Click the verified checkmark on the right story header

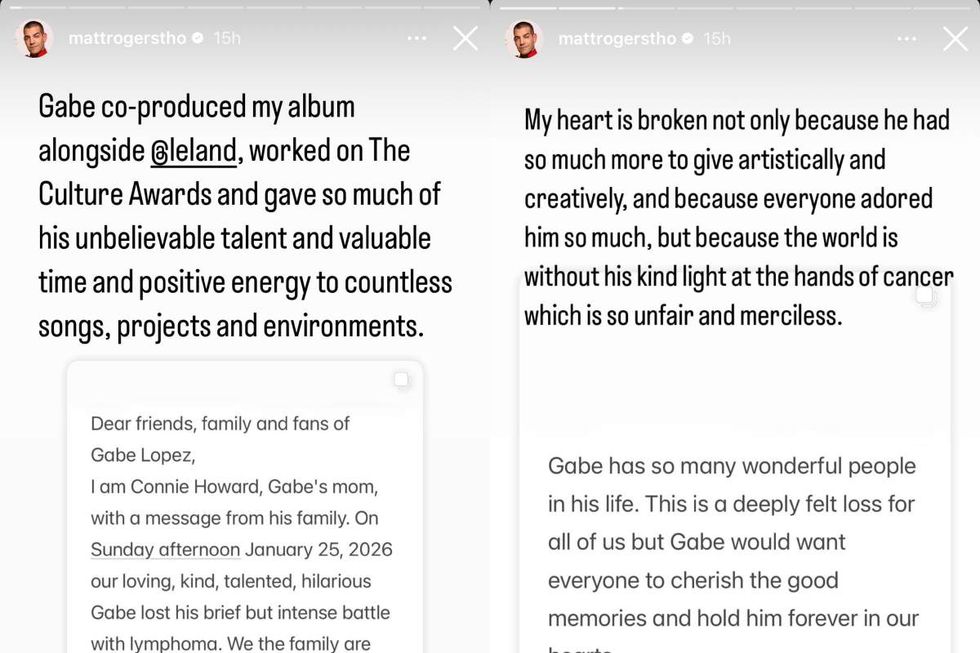pos(686,38)
